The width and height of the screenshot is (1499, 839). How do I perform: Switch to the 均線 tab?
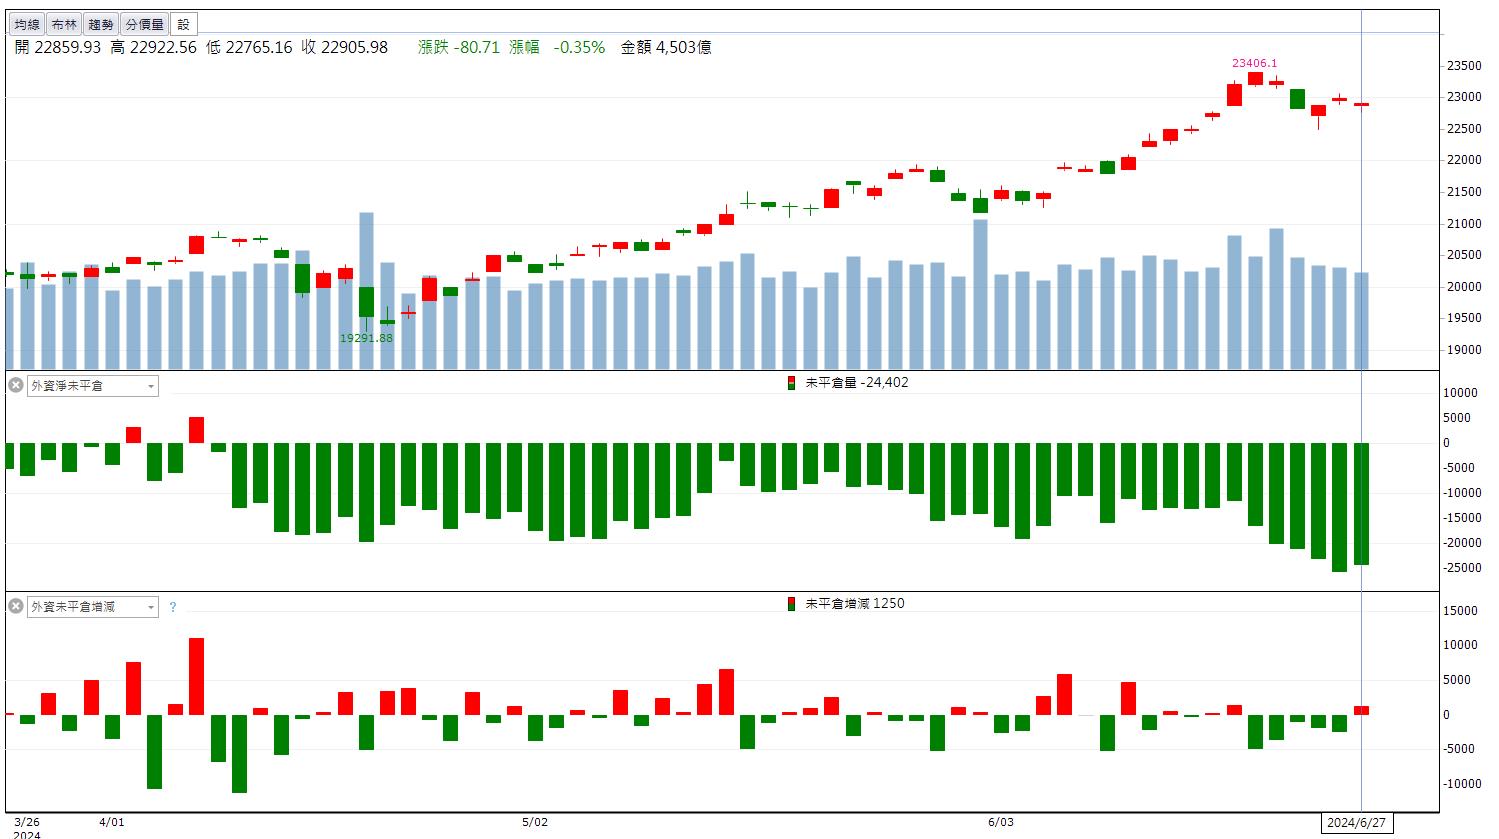27,24
